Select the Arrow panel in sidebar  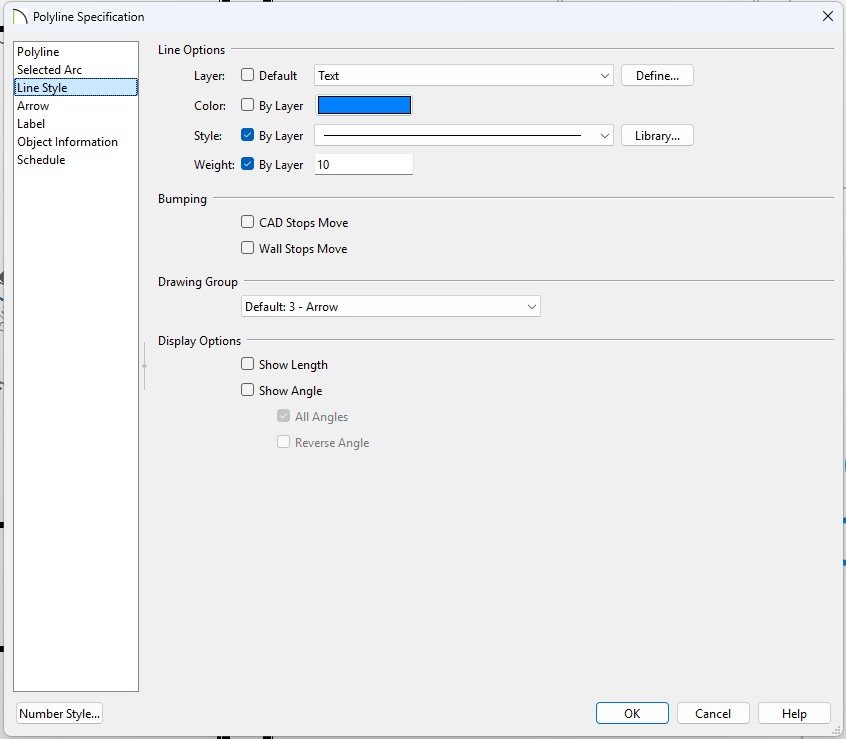33,106
